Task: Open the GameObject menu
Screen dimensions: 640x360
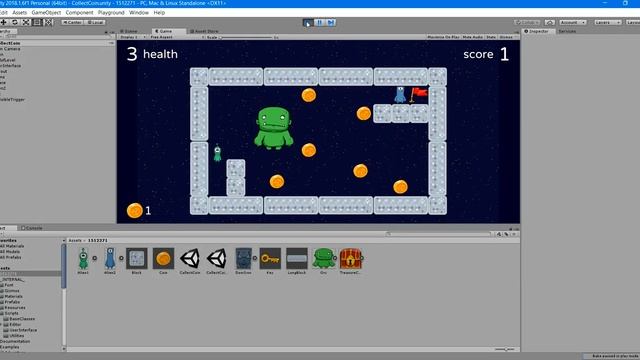Action: pos(46,13)
